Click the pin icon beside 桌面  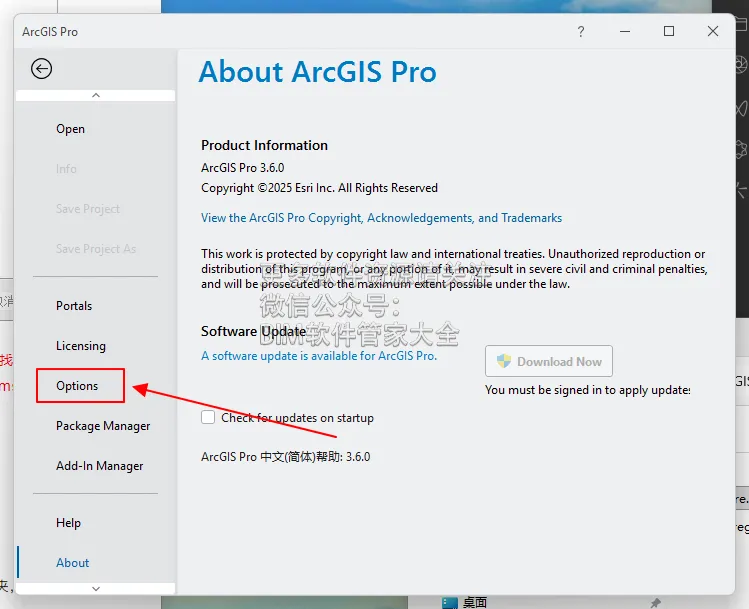pos(656,603)
